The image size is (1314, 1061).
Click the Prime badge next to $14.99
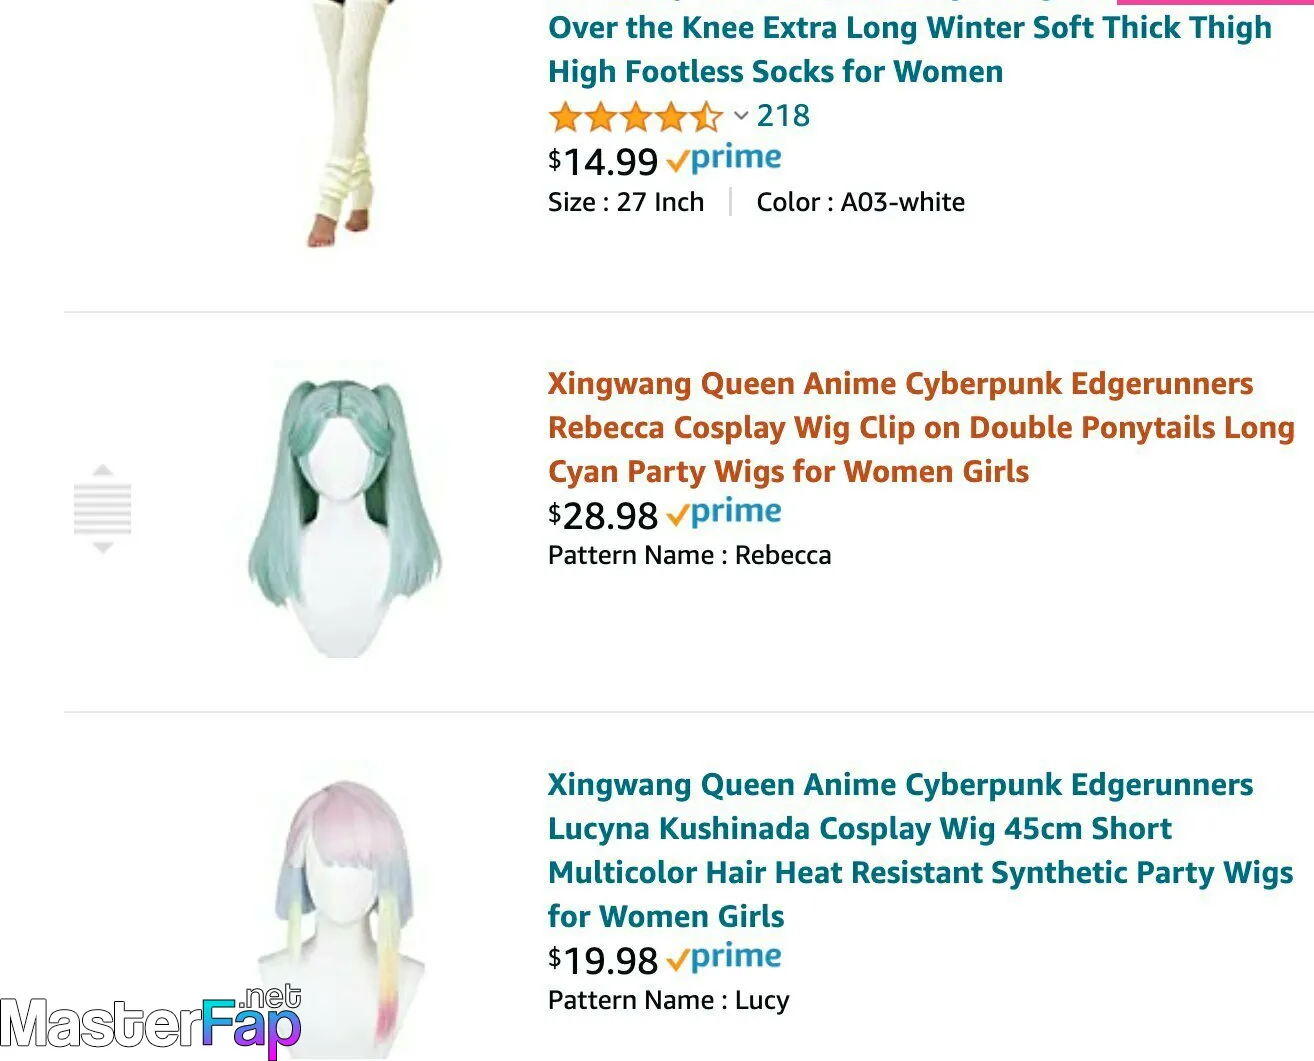pos(724,159)
